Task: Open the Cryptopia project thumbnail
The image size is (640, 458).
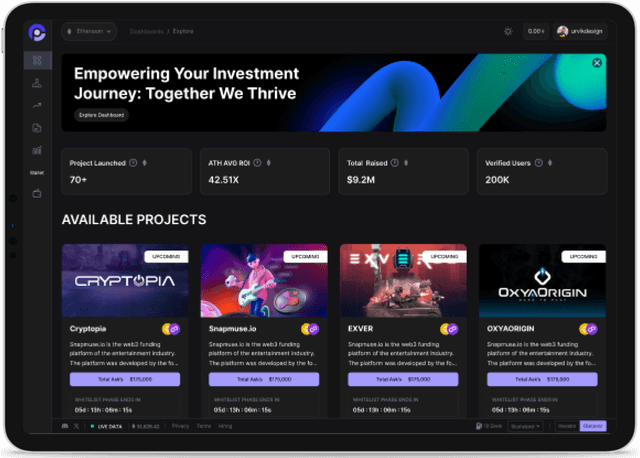Action: (x=125, y=280)
